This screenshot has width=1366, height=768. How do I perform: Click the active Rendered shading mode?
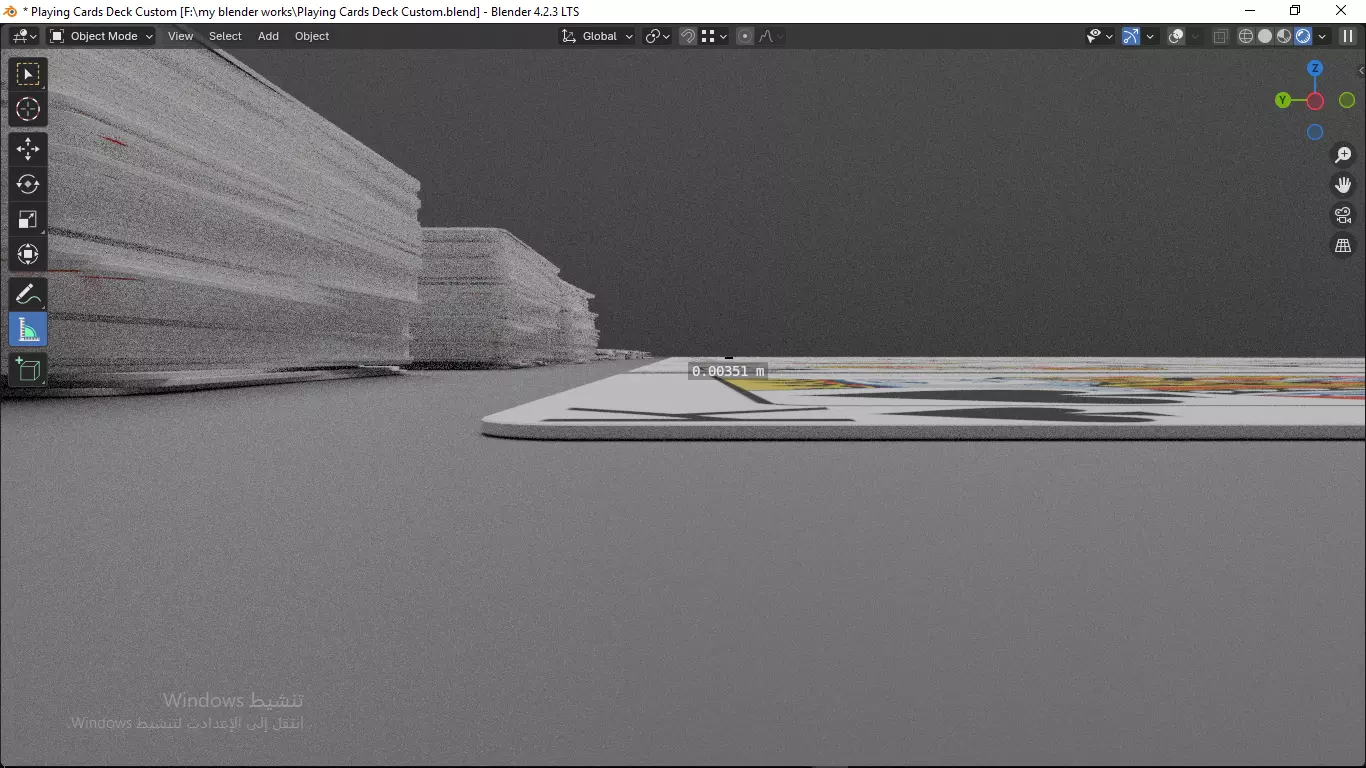[1303, 36]
